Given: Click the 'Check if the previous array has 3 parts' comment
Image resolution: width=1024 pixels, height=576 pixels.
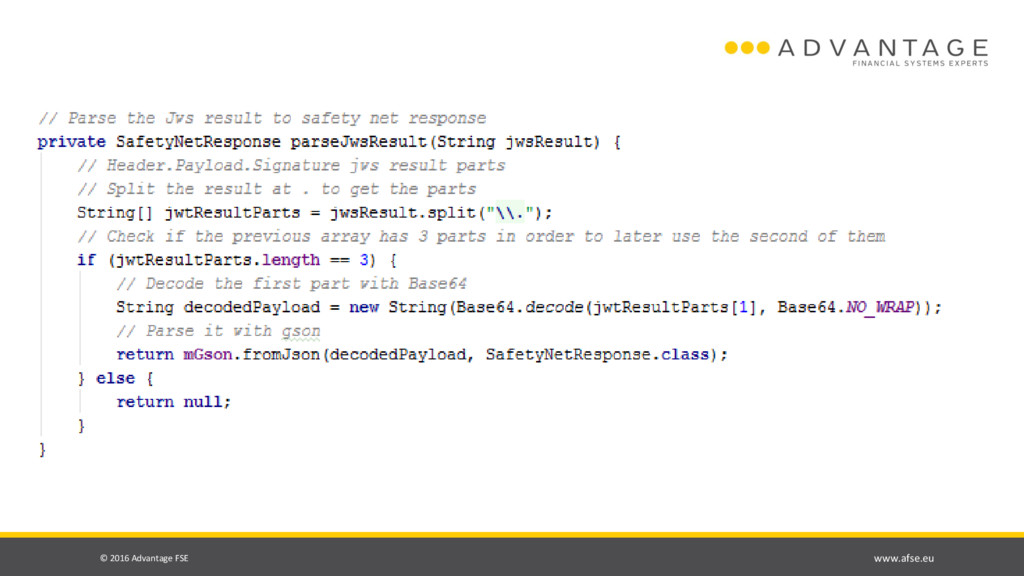Looking at the screenshot, I should point(481,236).
